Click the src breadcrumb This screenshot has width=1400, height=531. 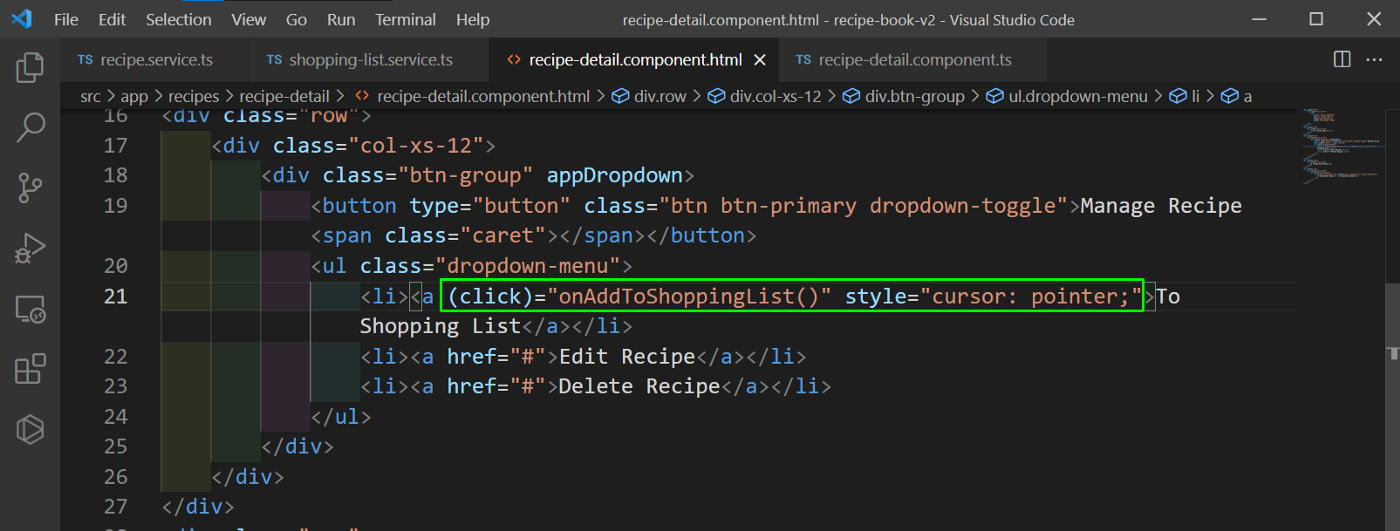pyautogui.click(x=92, y=96)
